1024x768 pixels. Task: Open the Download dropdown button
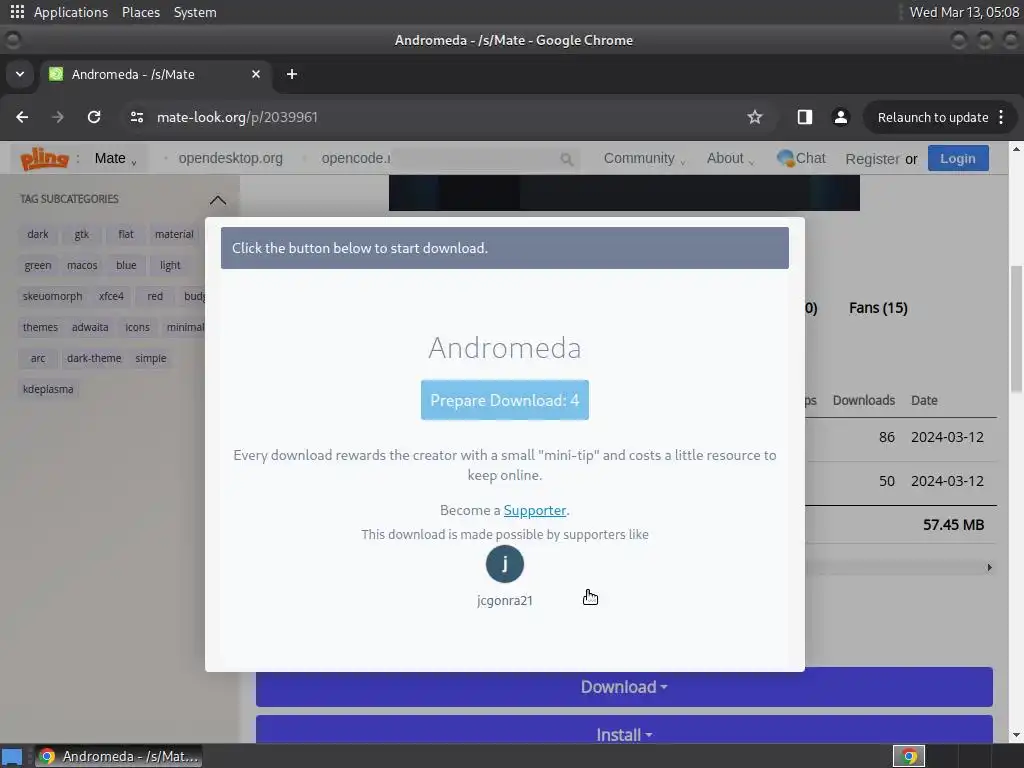click(624, 687)
